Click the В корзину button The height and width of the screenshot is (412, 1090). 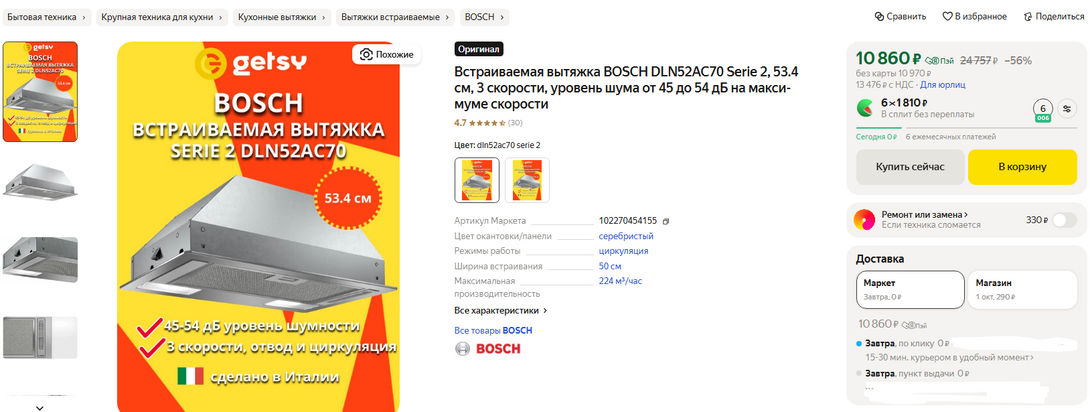click(1022, 167)
